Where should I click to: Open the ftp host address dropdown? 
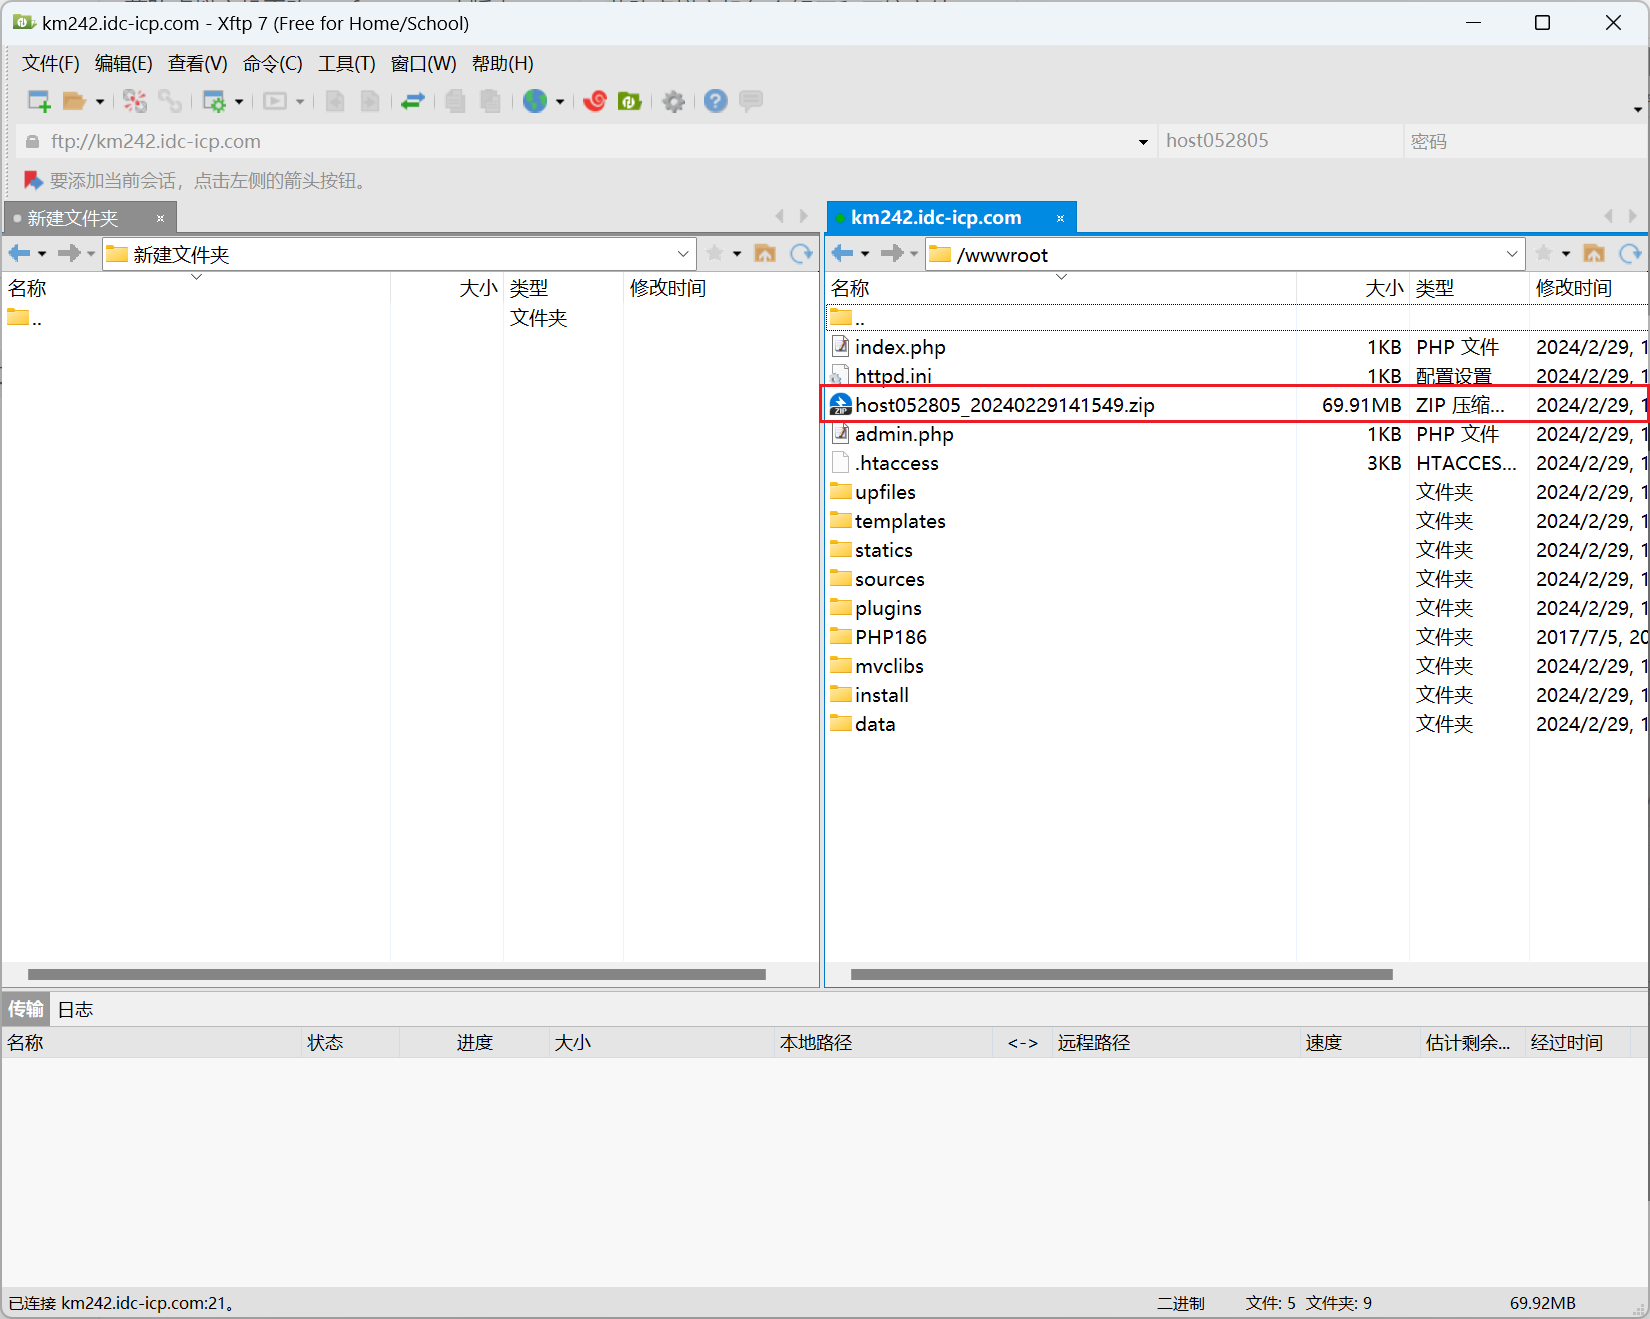1143,142
